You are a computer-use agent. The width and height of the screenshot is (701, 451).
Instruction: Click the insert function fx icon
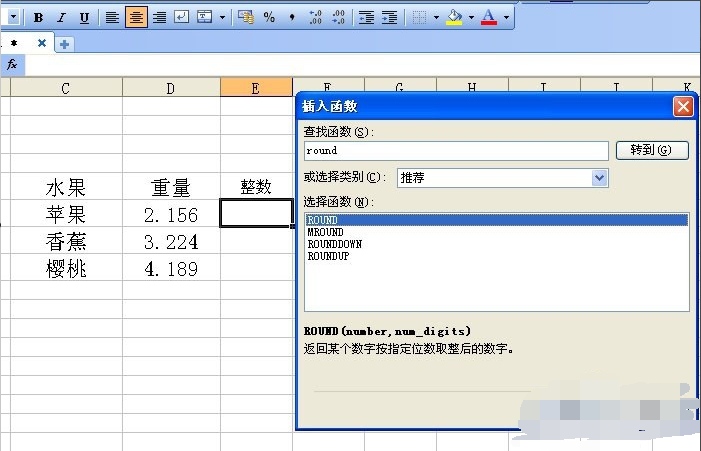point(12,64)
